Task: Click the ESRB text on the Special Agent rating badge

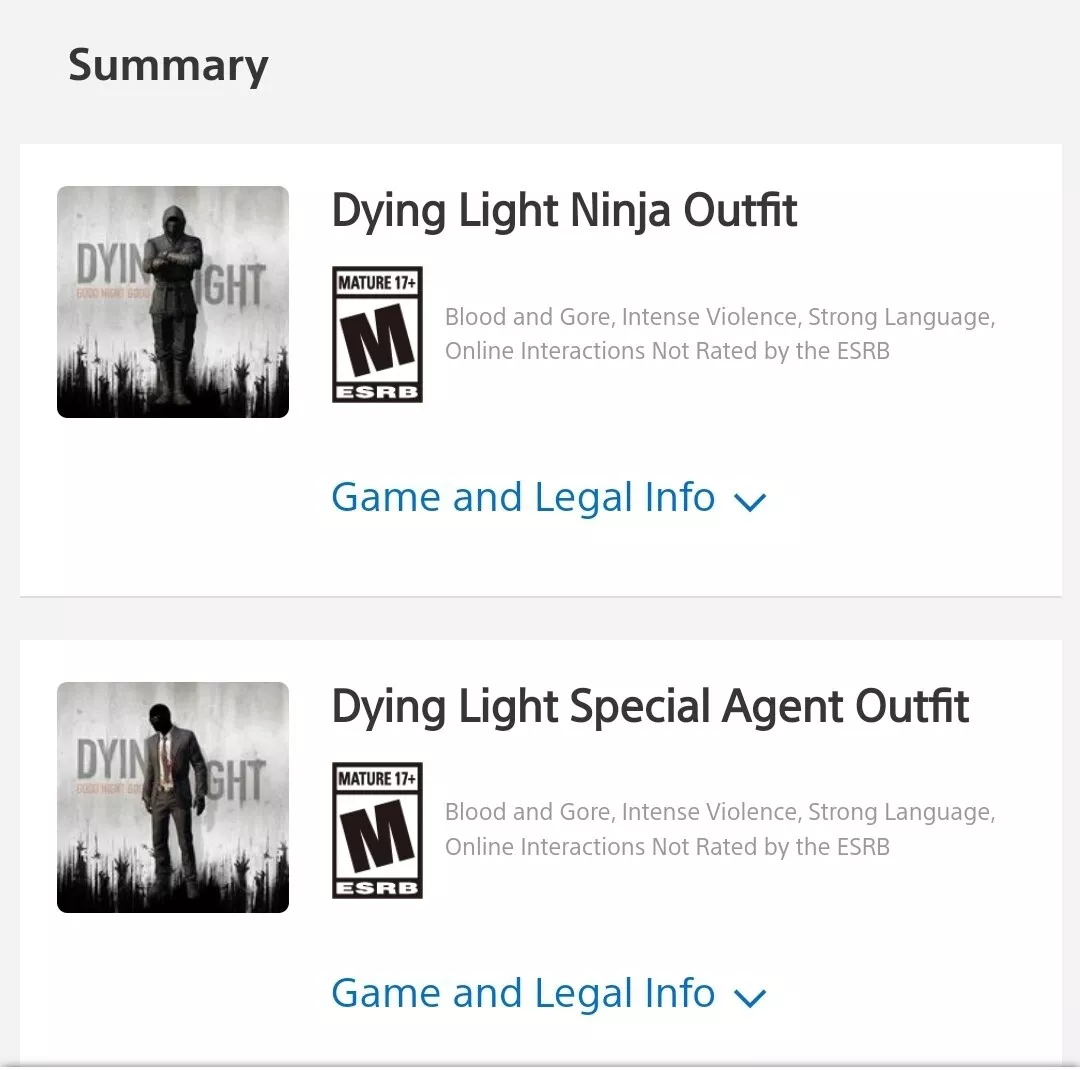Action: [x=377, y=889]
